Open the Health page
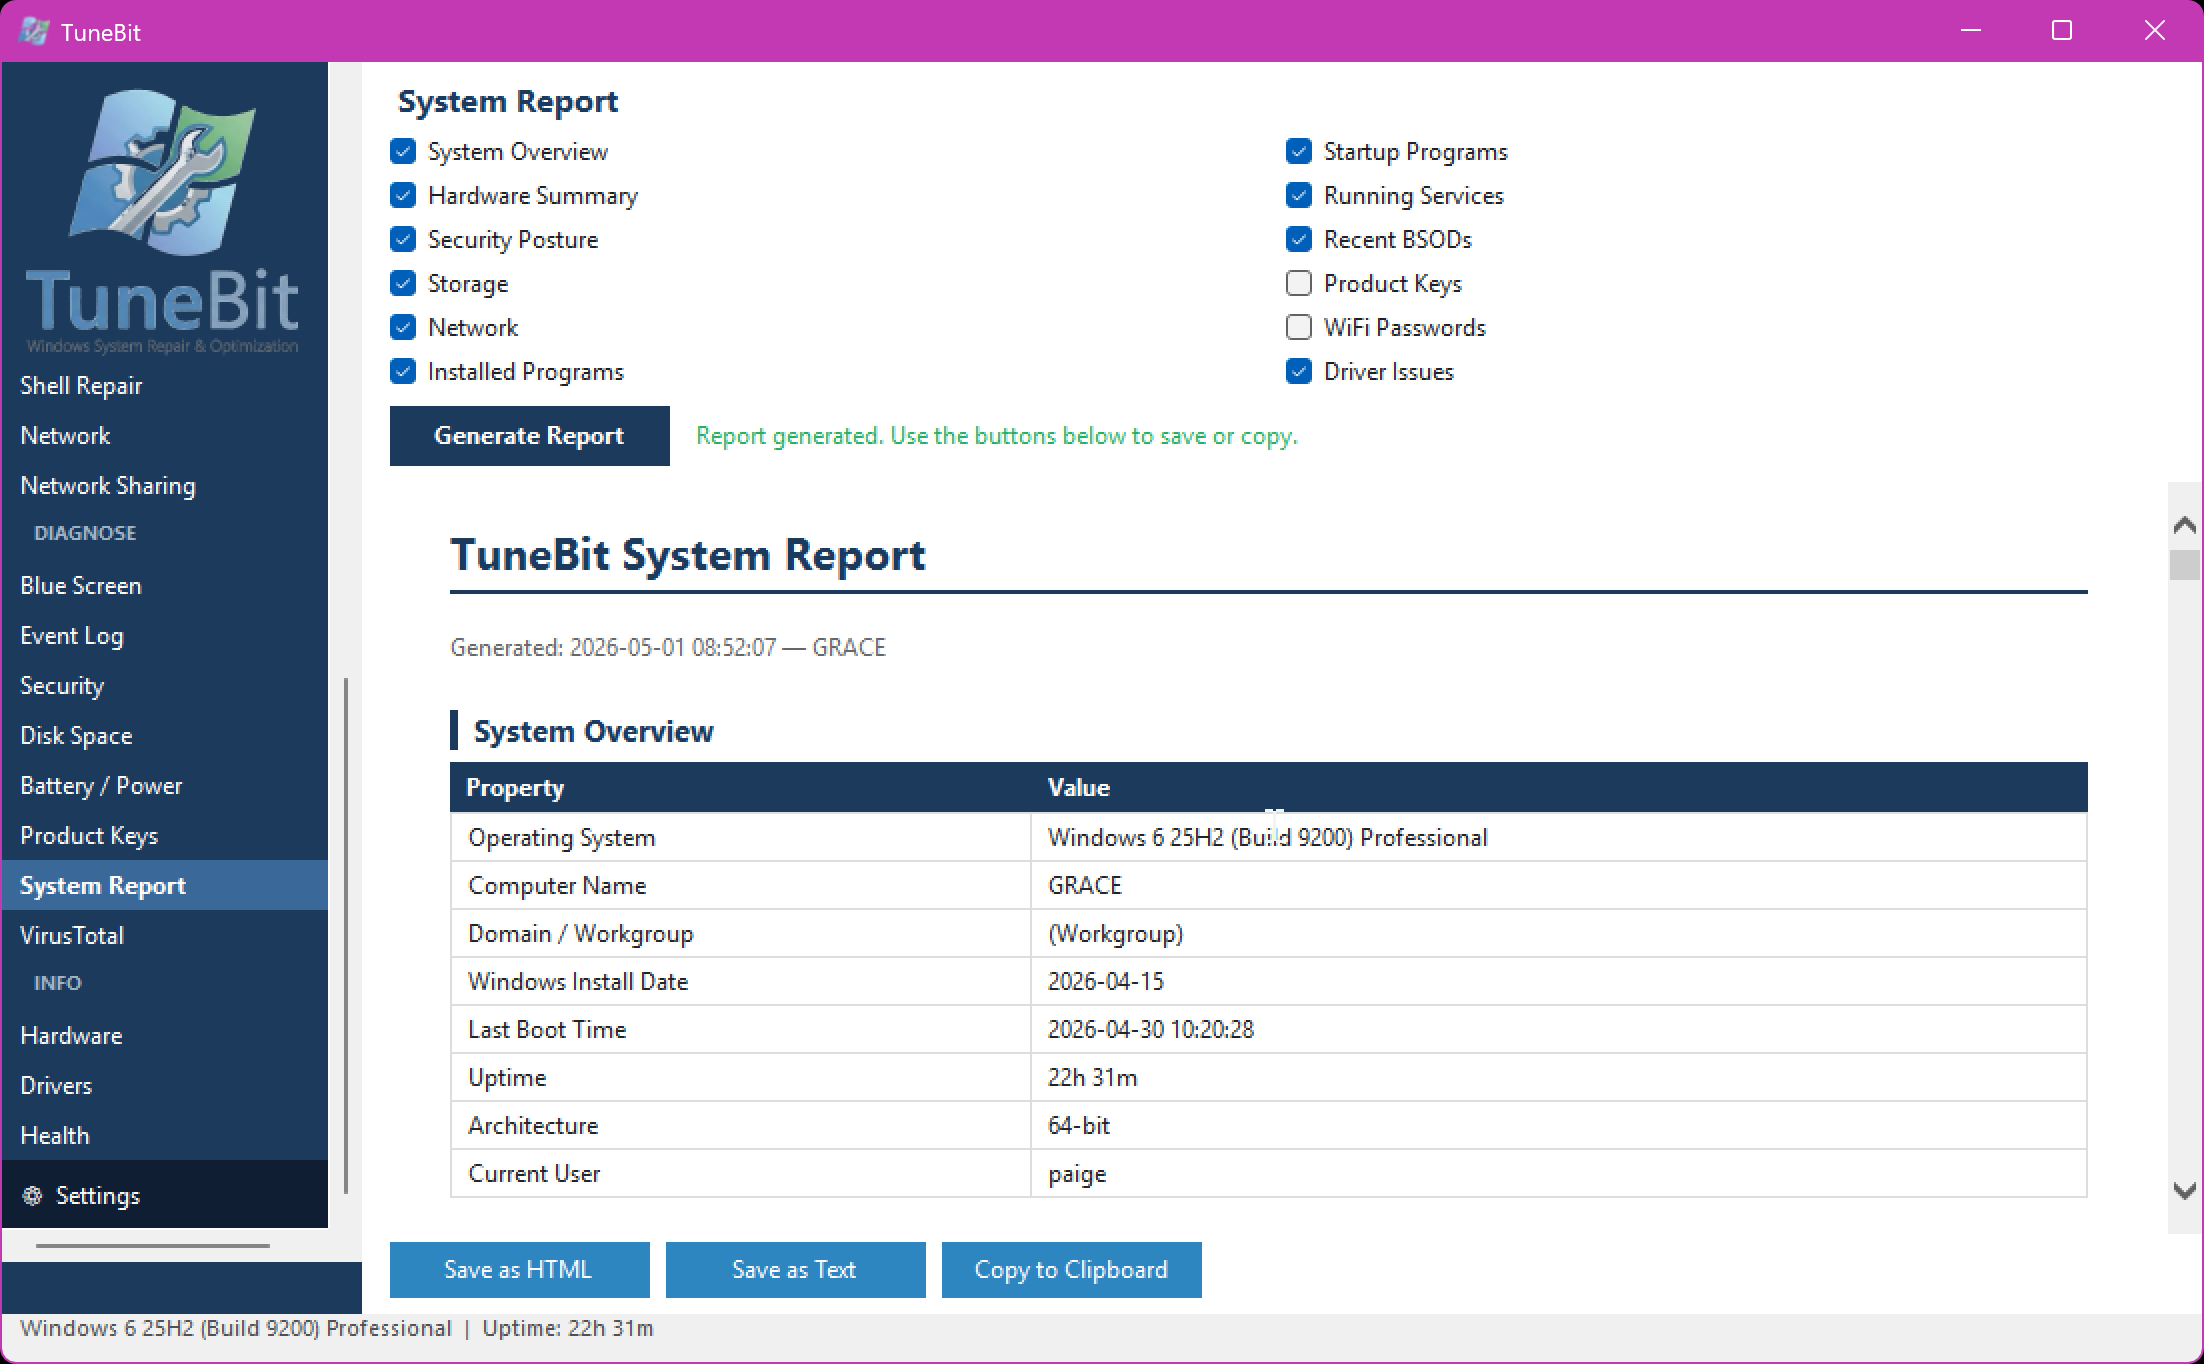 pos(165,1135)
